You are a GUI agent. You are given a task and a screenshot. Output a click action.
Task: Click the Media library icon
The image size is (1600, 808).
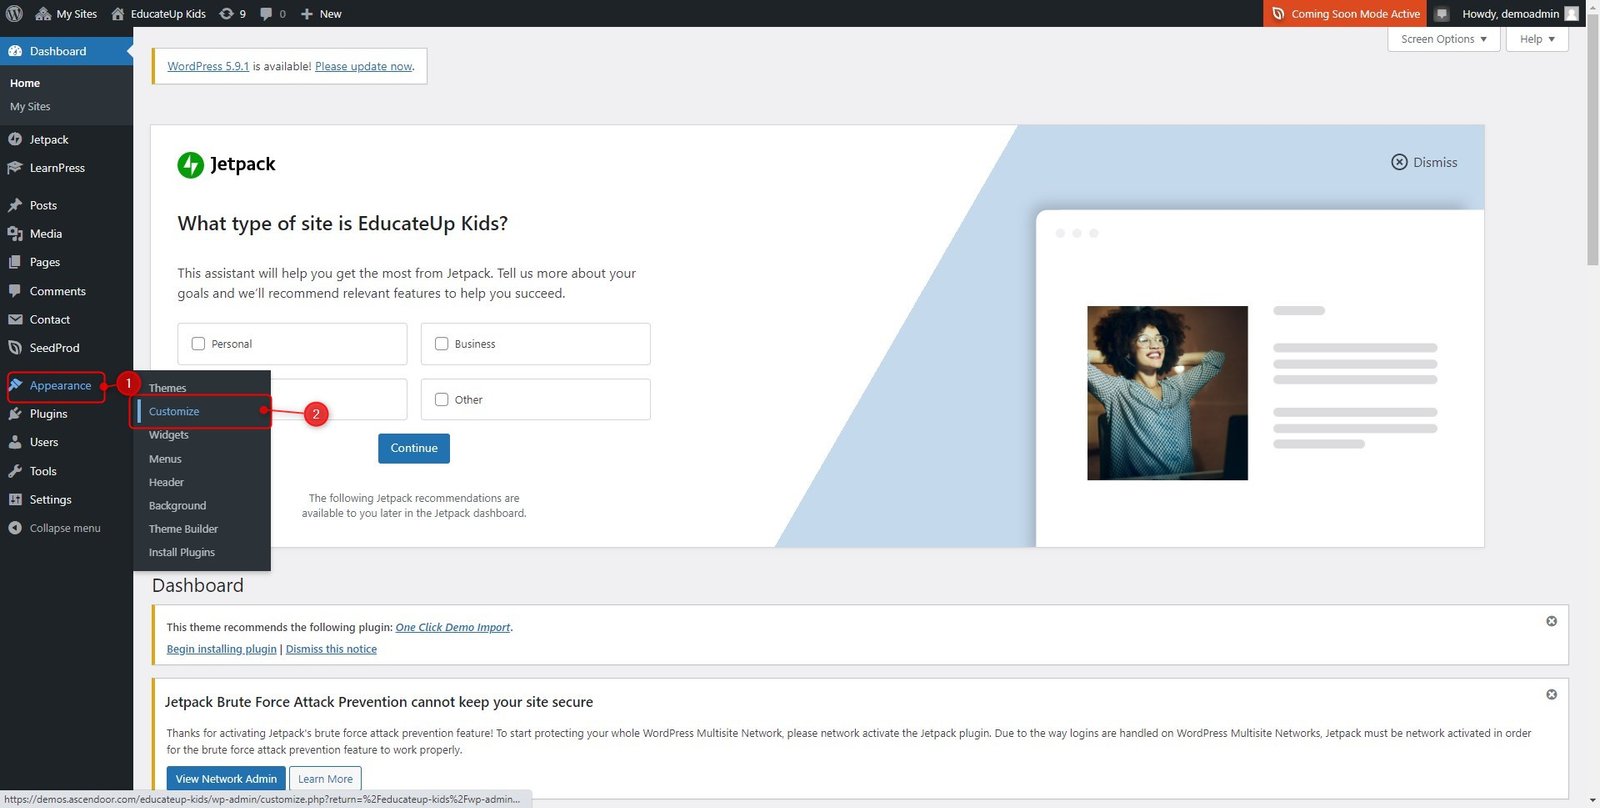[x=15, y=234]
